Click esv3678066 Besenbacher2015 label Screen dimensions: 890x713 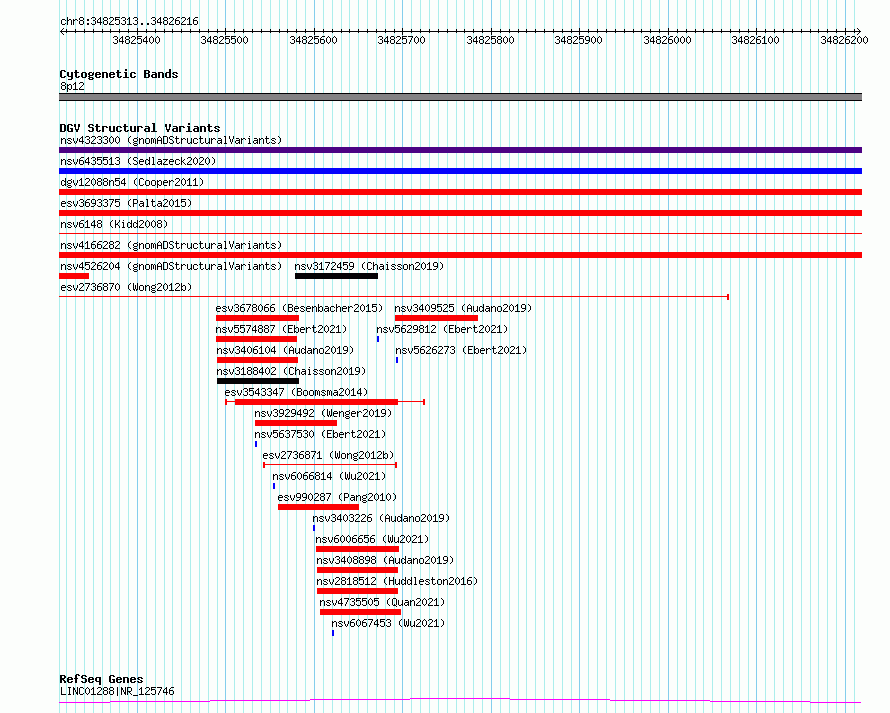(x=299, y=308)
